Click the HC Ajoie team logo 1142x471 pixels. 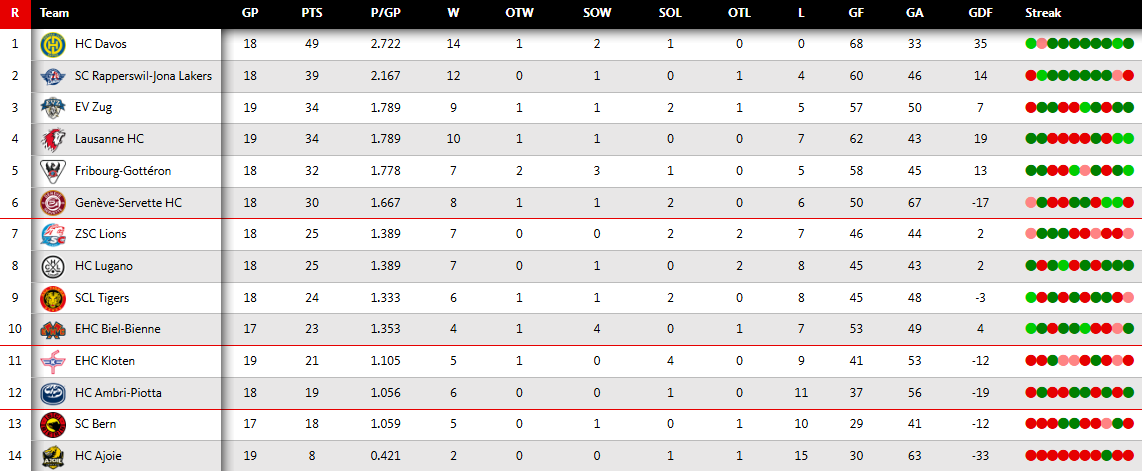(x=52, y=456)
